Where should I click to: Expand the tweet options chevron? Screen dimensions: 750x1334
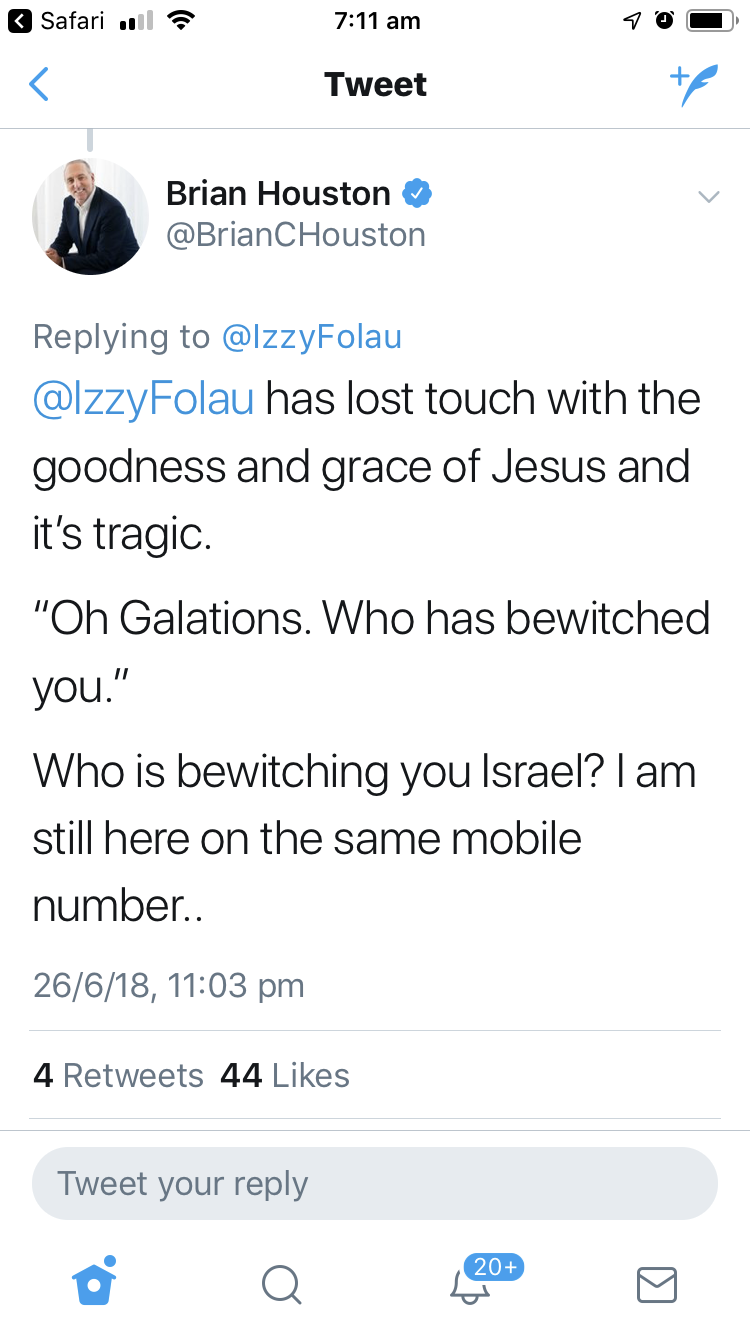[x=708, y=197]
